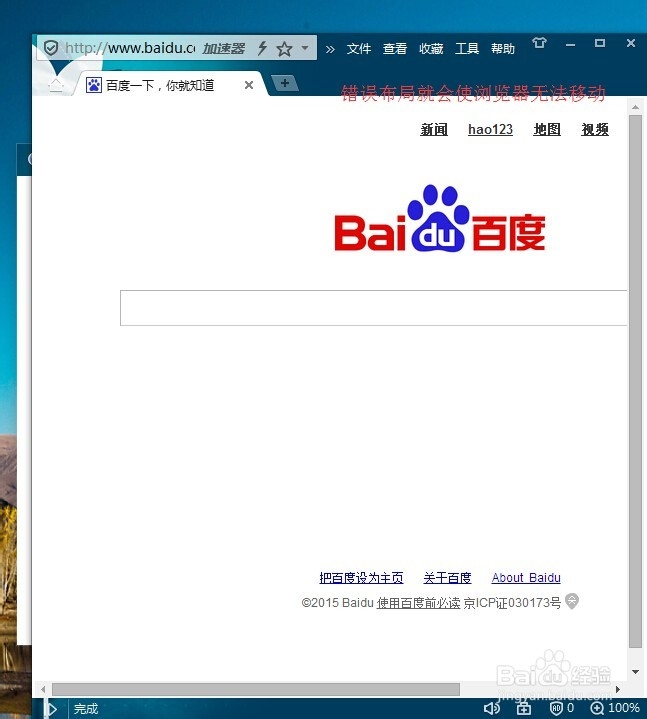Open the 关于百度 link
Screen dimensions: 647x719
[447, 578]
